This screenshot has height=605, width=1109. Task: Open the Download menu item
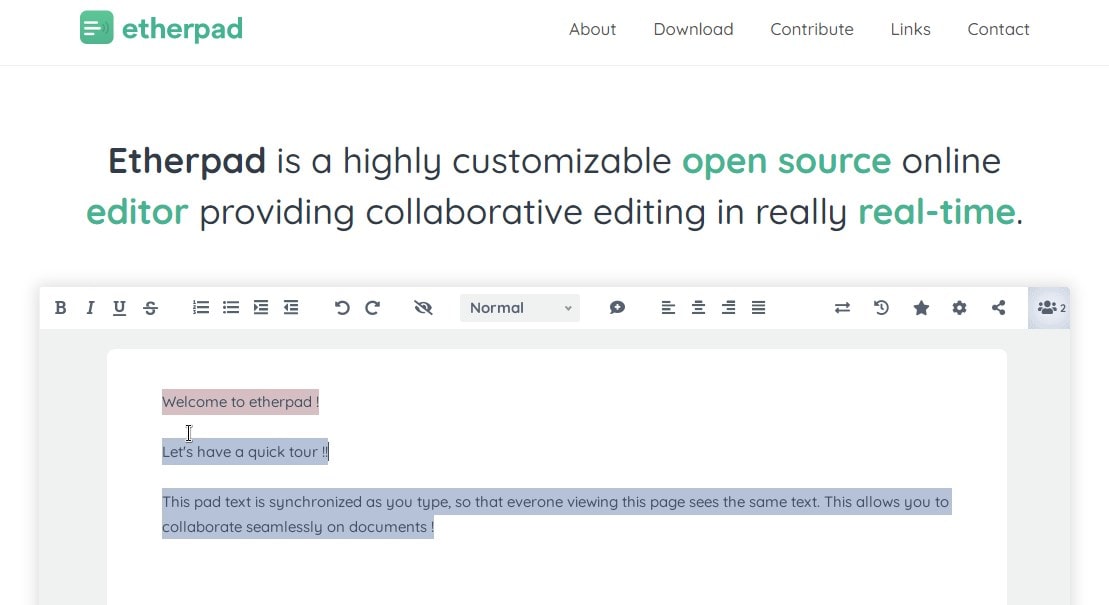tap(693, 29)
